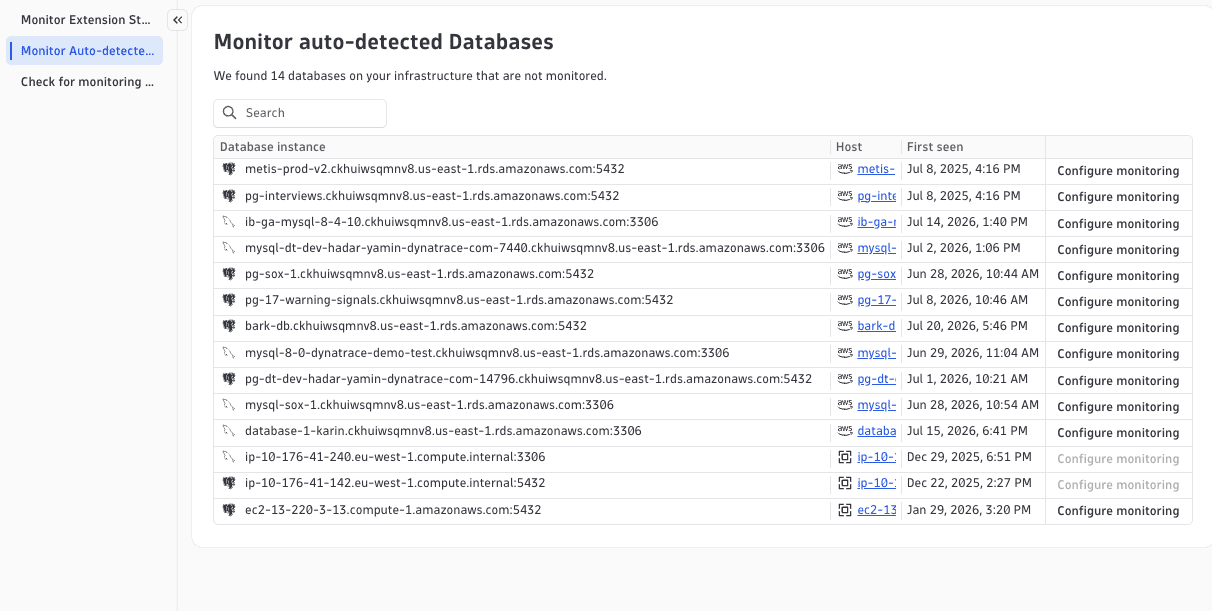
Task: Collapse the sidebar with the double-chevron icon
Action: click(177, 20)
